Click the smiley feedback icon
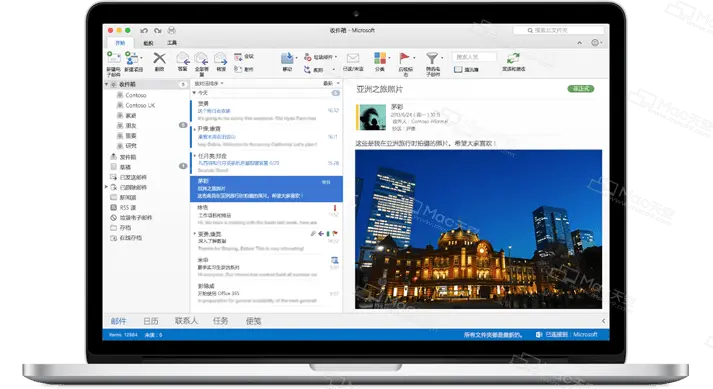The width and height of the screenshot is (713, 389). click(x=595, y=42)
